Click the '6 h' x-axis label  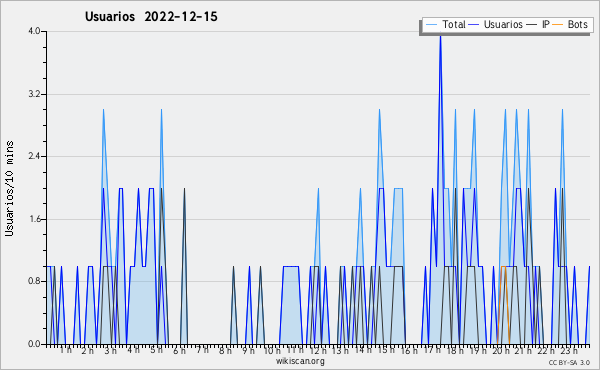pos(179,350)
